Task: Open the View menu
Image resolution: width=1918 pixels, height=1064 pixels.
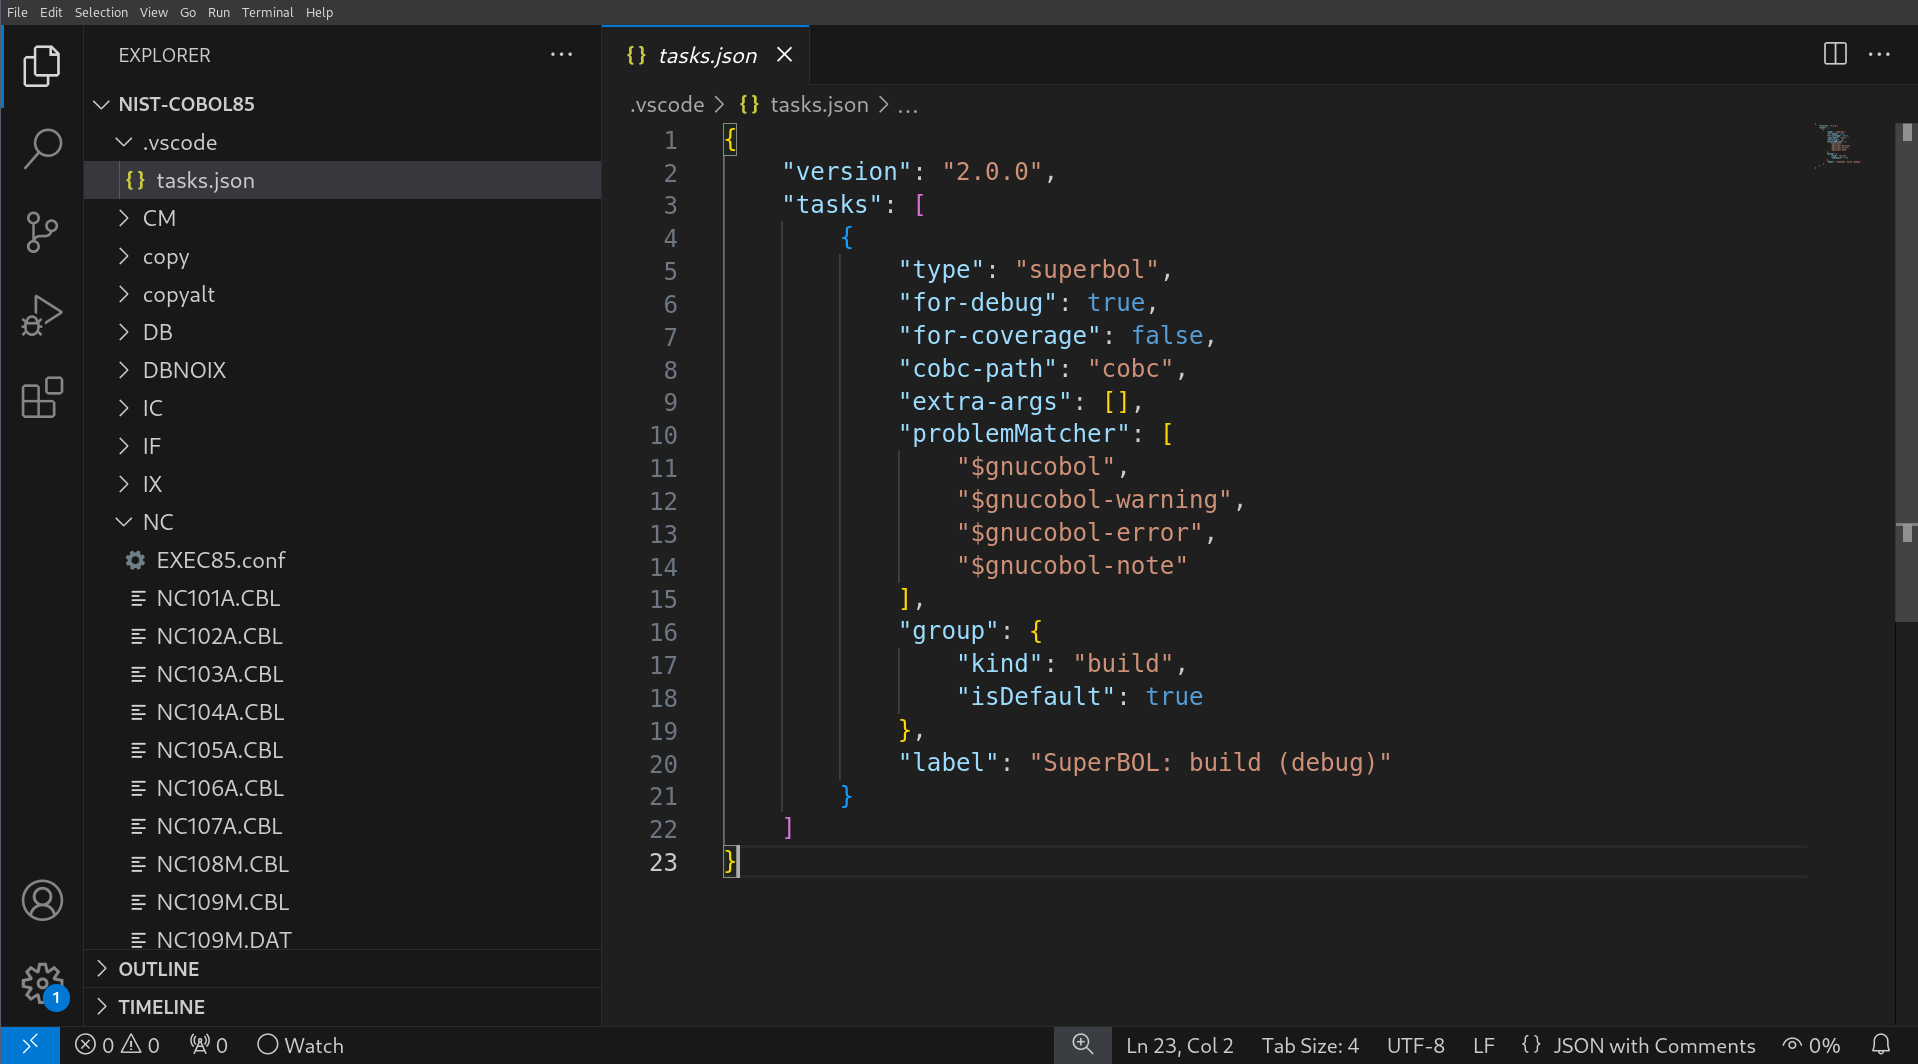Action: tap(154, 12)
